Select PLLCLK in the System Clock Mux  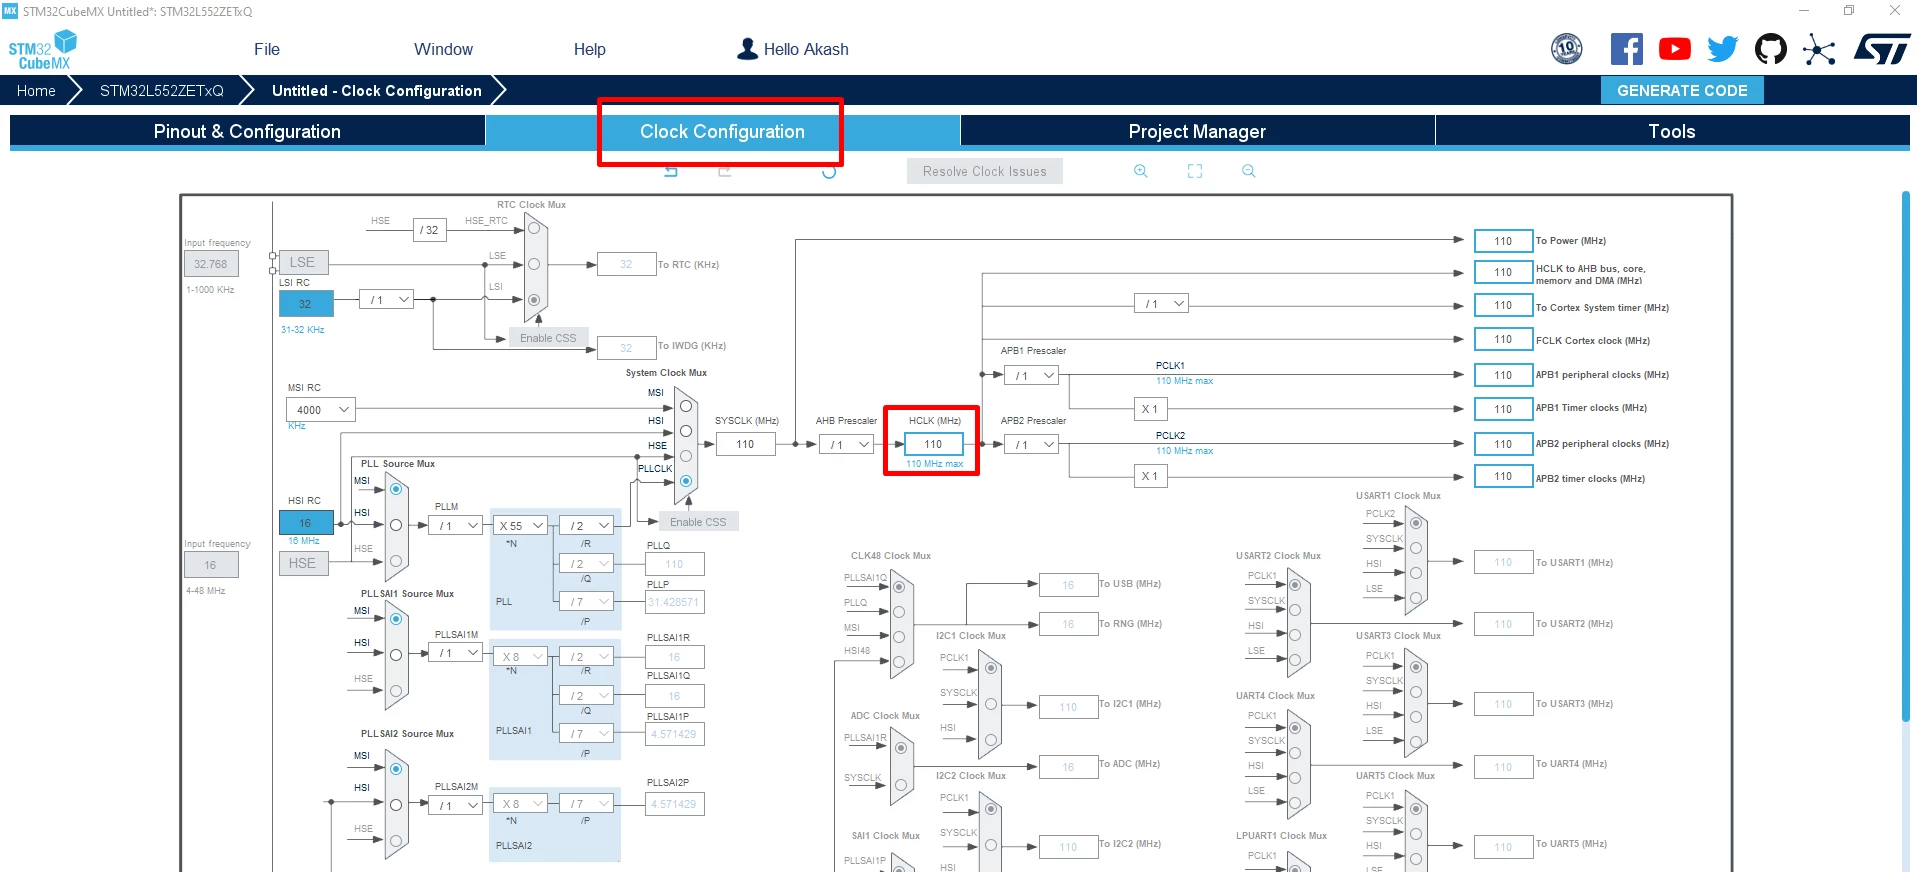tap(685, 481)
